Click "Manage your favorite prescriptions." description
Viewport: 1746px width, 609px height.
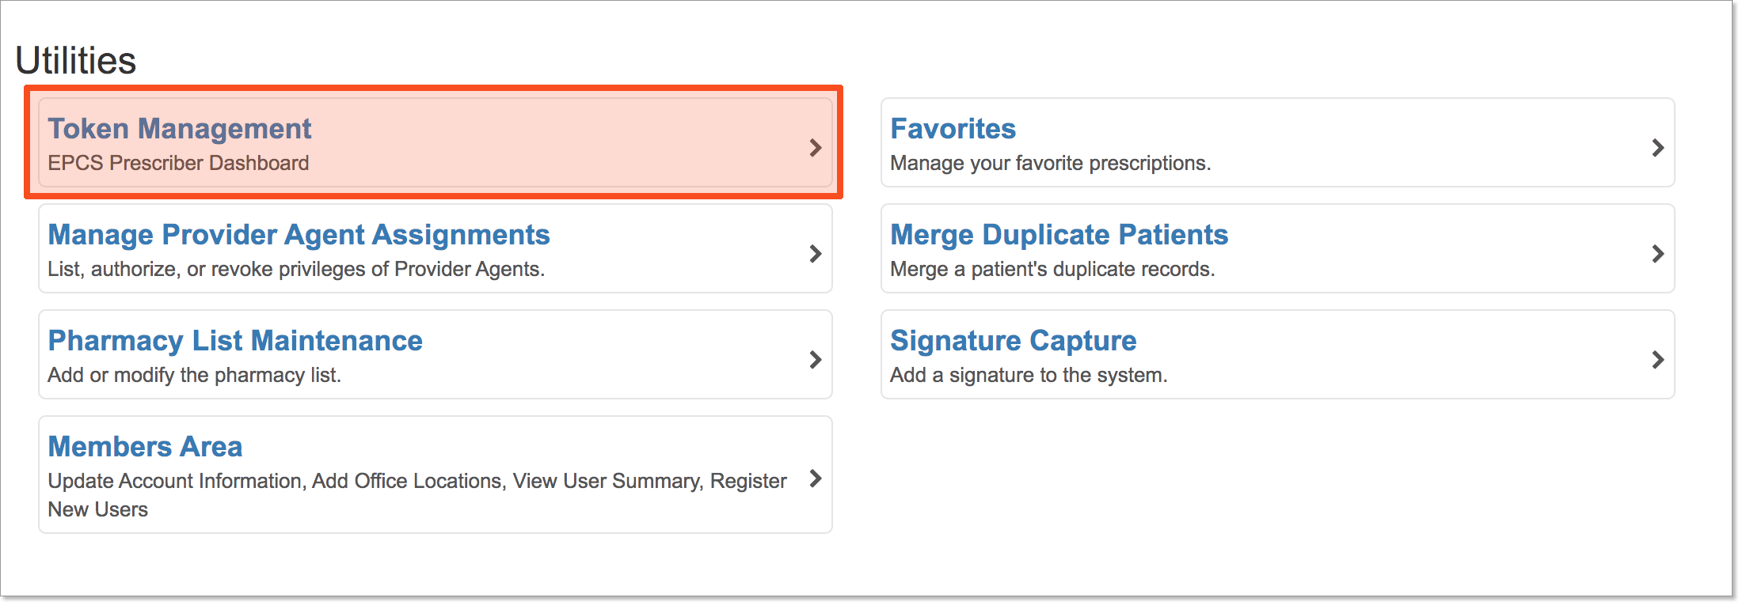click(x=1050, y=163)
